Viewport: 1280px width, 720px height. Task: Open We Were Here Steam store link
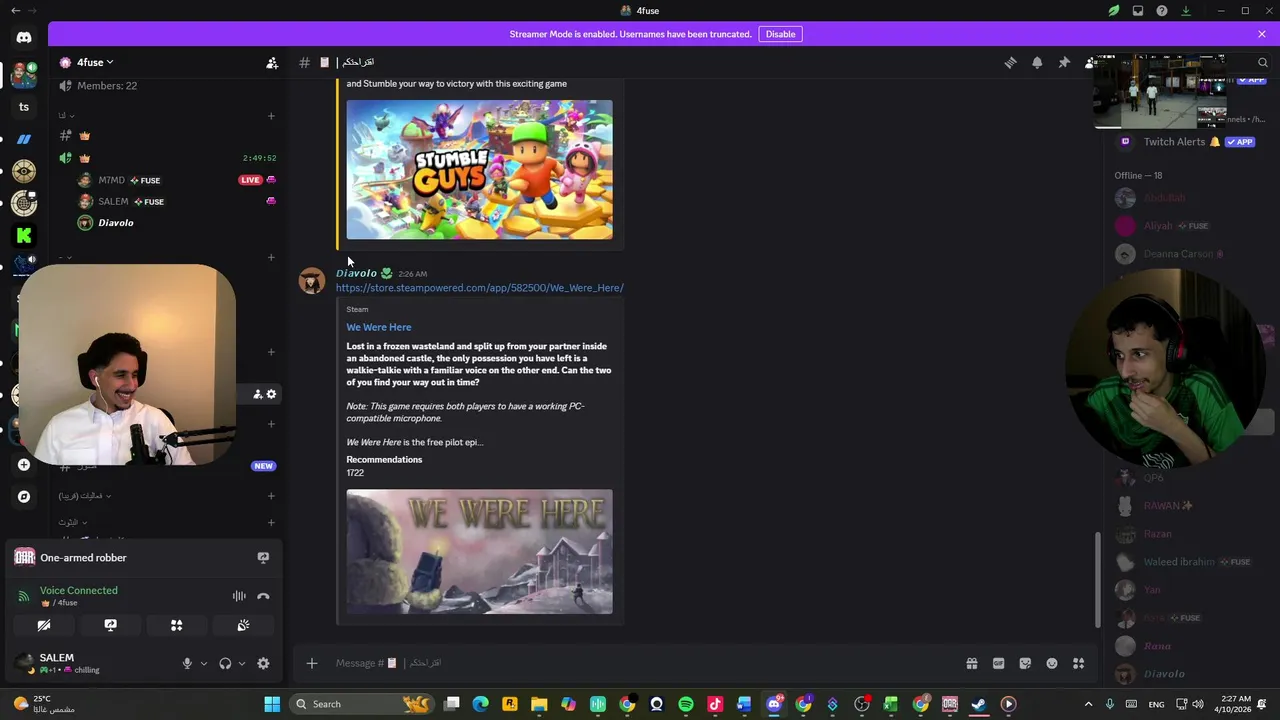click(x=479, y=288)
